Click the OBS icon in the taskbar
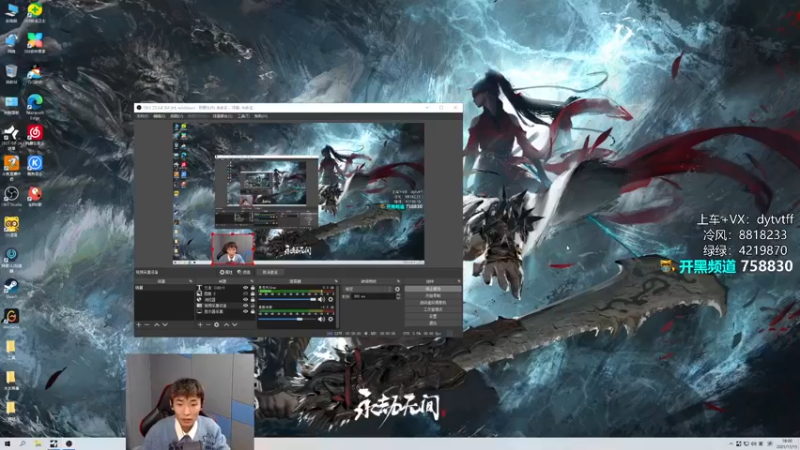The height and width of the screenshot is (450, 800). tap(69, 444)
